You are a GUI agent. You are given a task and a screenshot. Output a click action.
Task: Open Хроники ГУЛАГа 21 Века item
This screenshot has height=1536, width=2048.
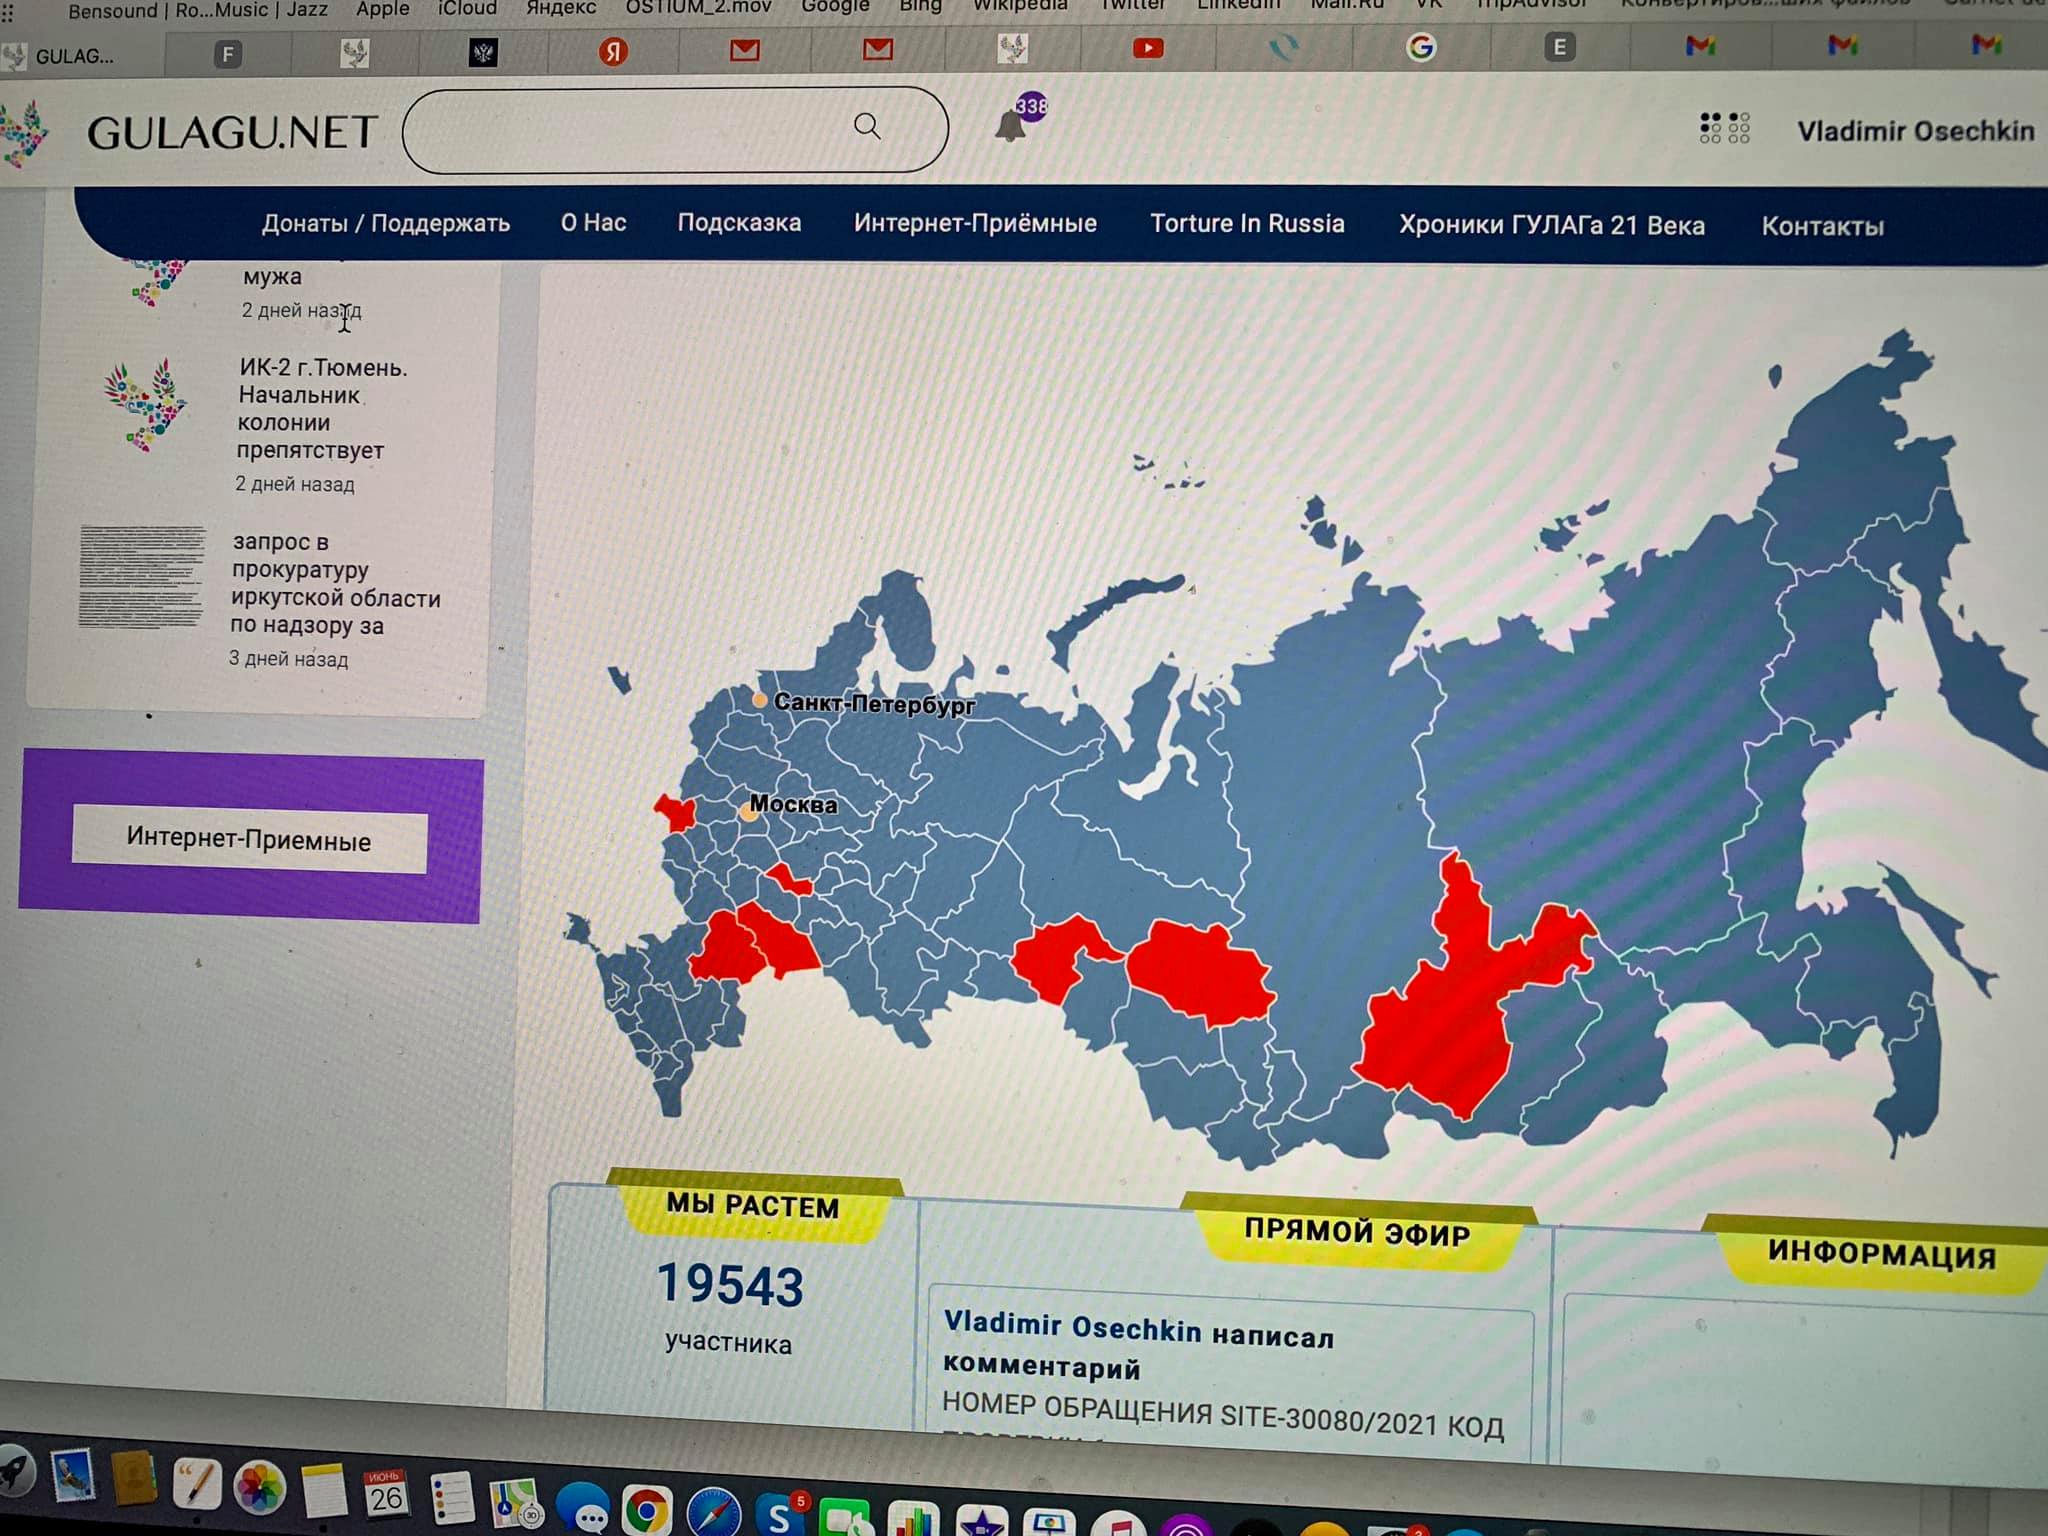pyautogui.click(x=1551, y=225)
